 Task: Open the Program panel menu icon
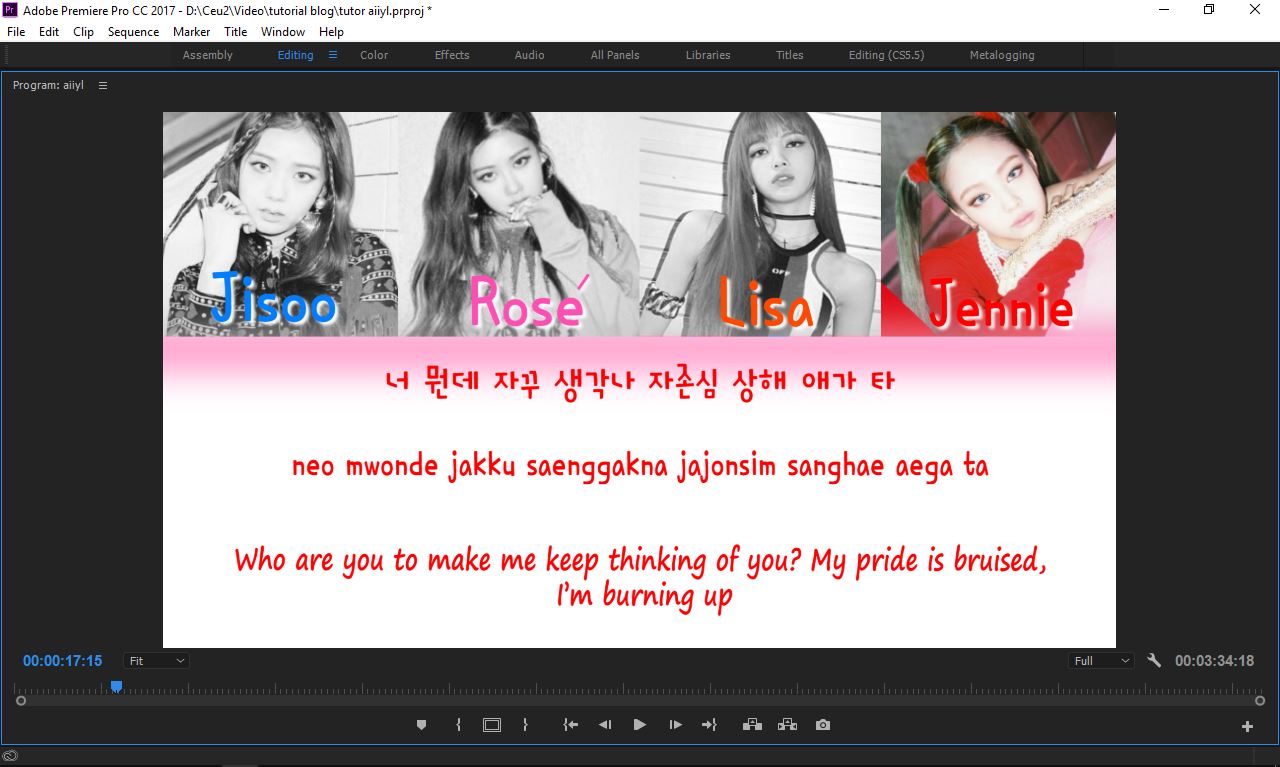tap(102, 86)
